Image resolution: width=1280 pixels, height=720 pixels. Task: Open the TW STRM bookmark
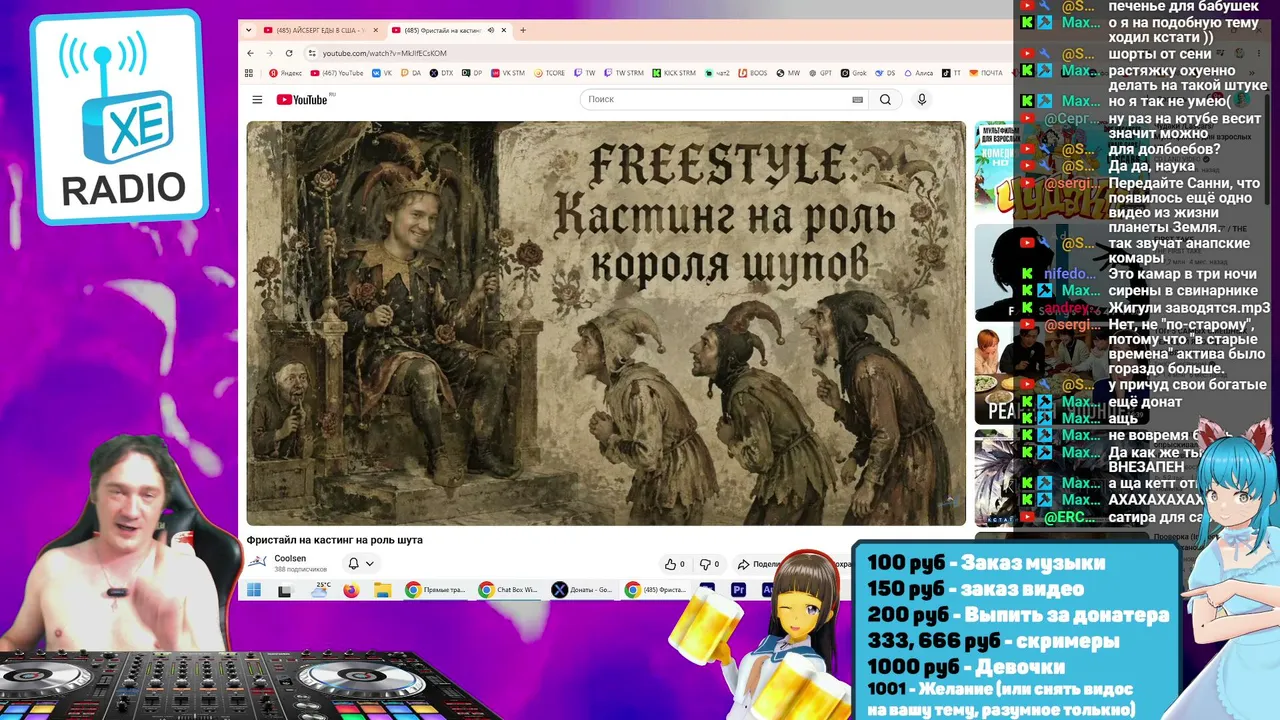[x=624, y=73]
